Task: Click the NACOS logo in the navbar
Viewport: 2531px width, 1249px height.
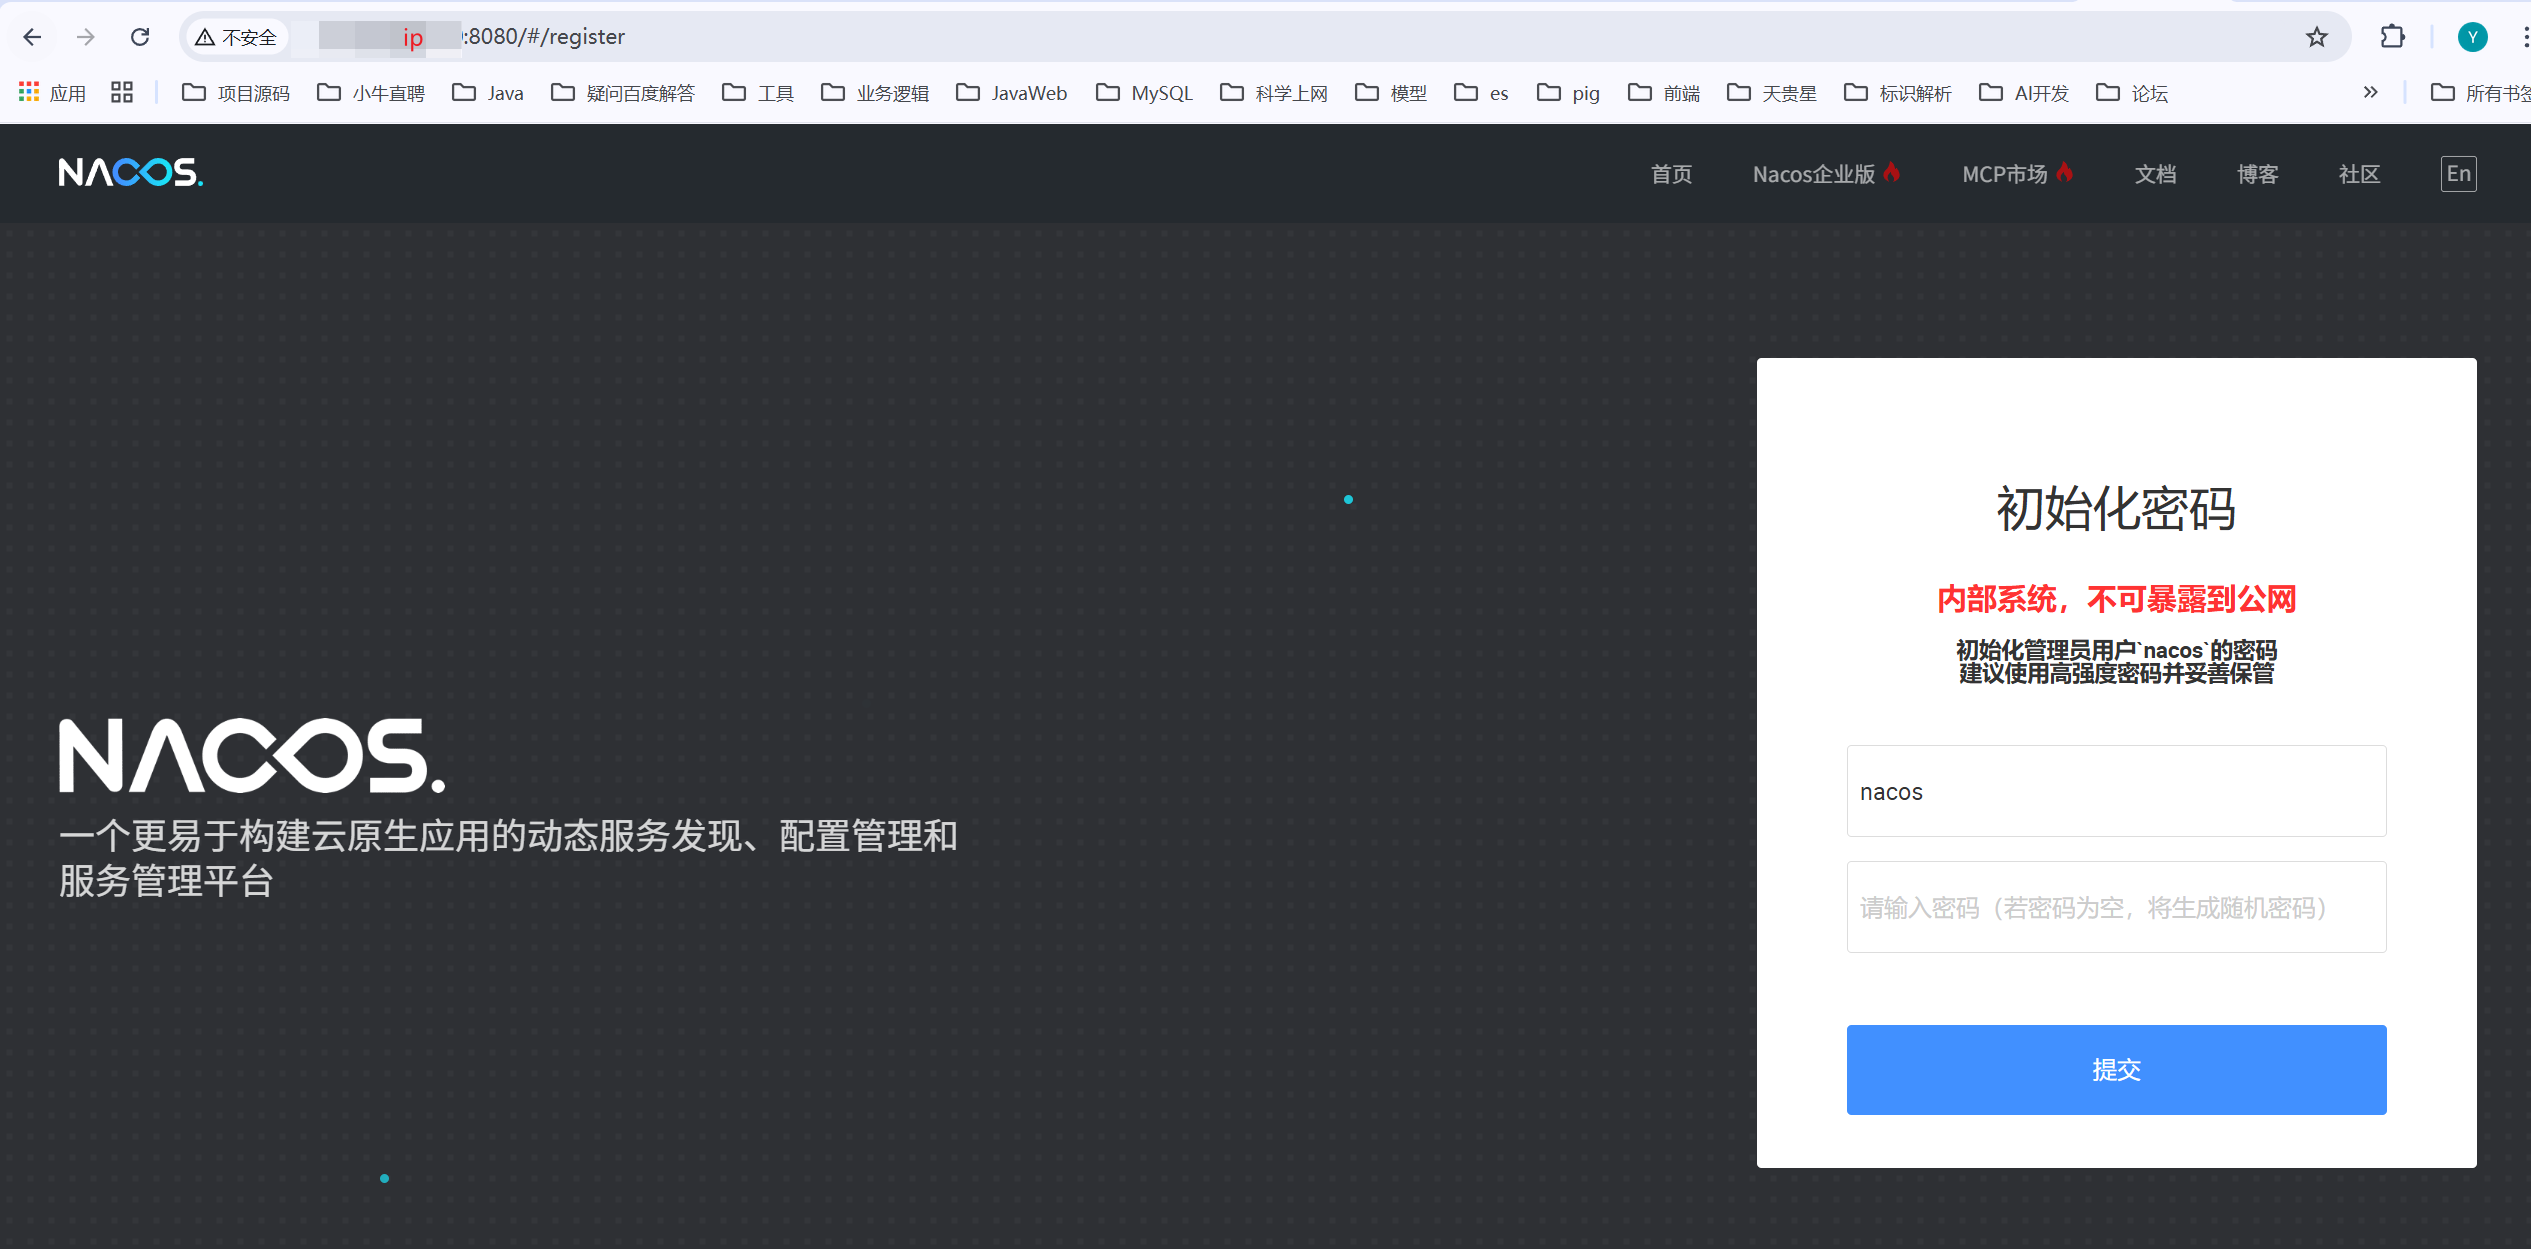Action: [x=131, y=172]
